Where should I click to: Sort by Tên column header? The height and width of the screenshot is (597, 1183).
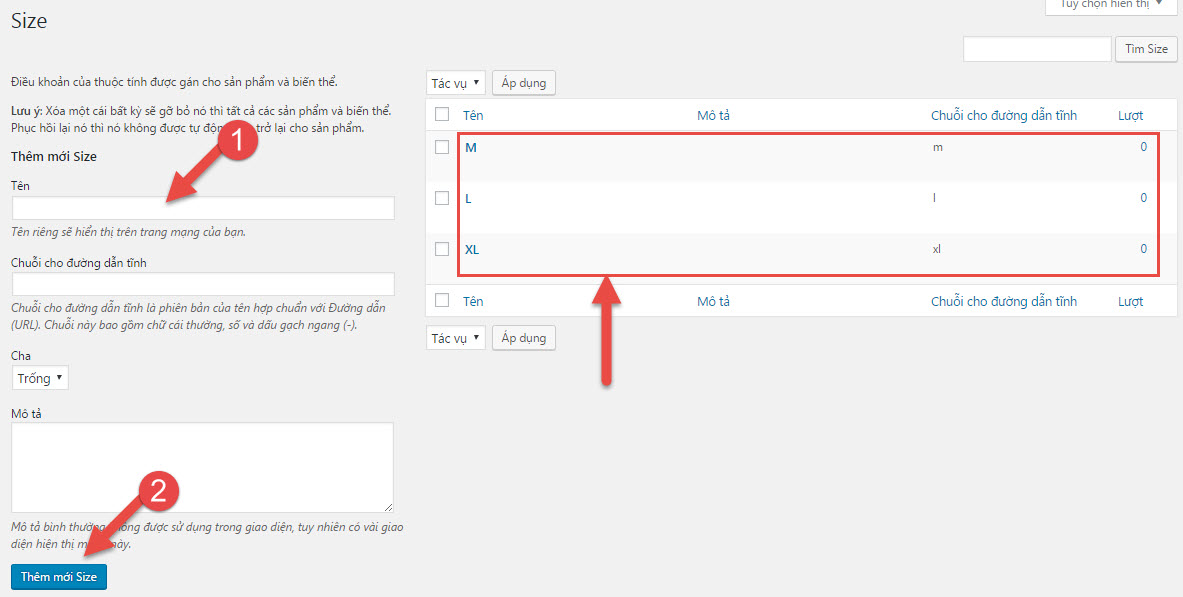point(473,115)
